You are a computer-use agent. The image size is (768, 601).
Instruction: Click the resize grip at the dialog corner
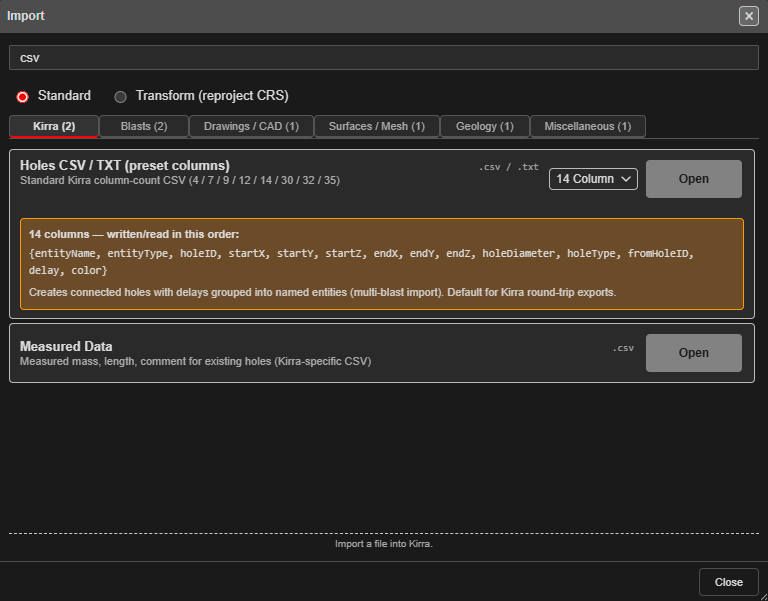coord(763,597)
